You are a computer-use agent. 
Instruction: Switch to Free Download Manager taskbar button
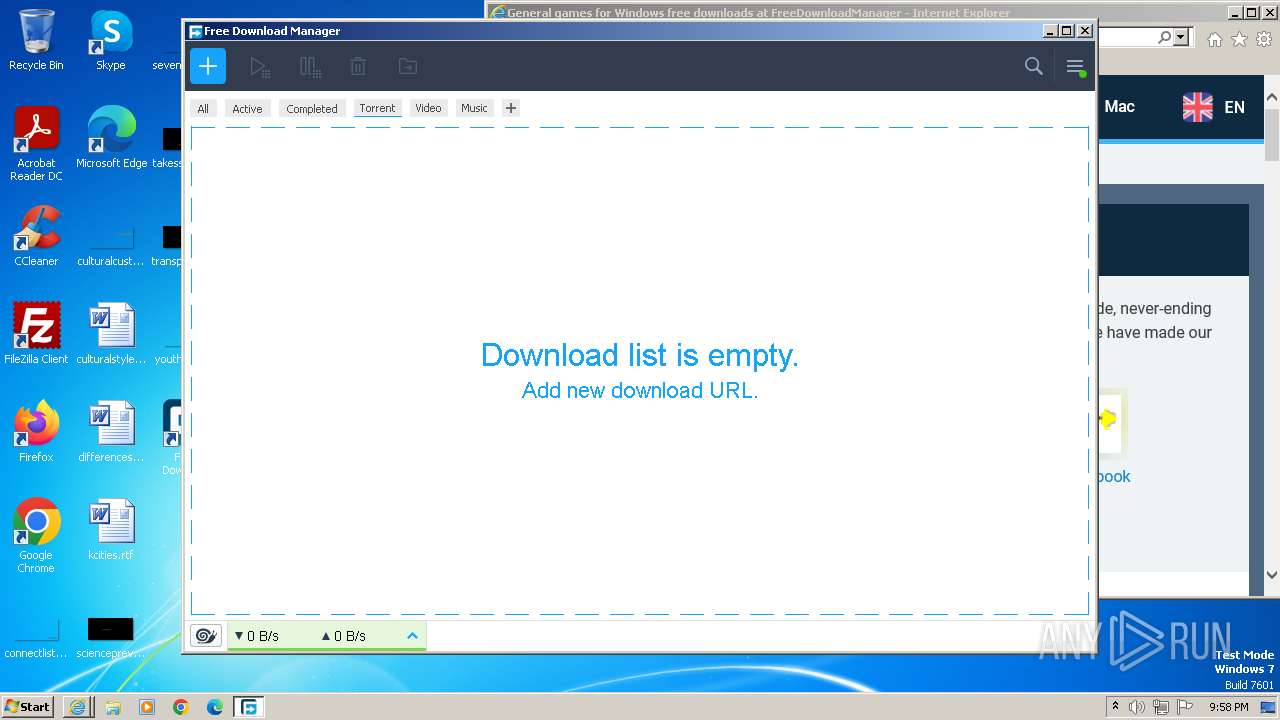[x=248, y=707]
